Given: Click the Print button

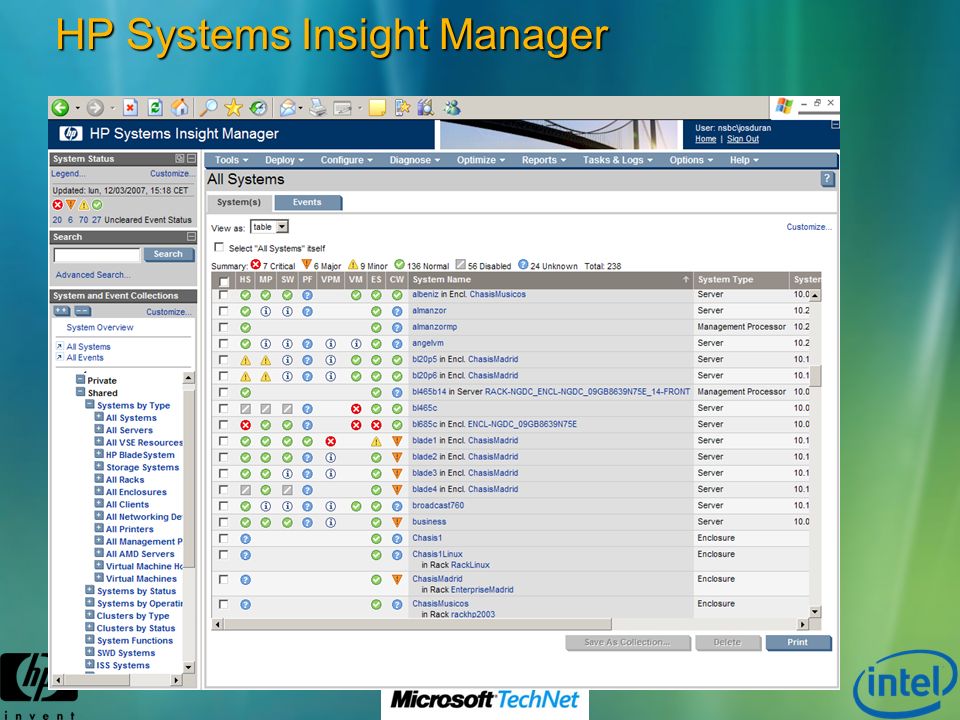Looking at the screenshot, I should tap(798, 643).
